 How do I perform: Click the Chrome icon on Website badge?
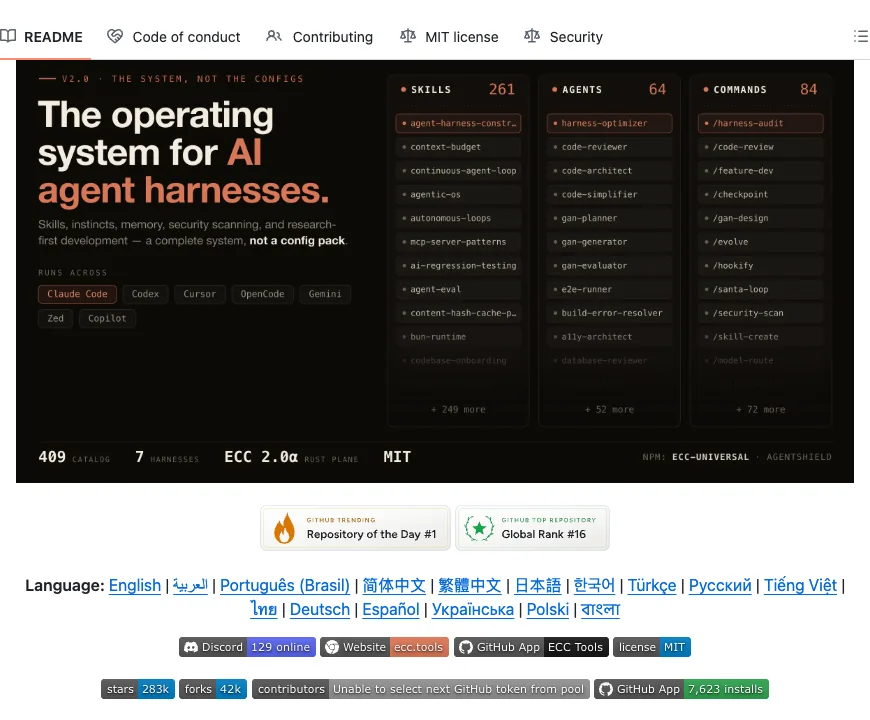[x=332, y=647]
